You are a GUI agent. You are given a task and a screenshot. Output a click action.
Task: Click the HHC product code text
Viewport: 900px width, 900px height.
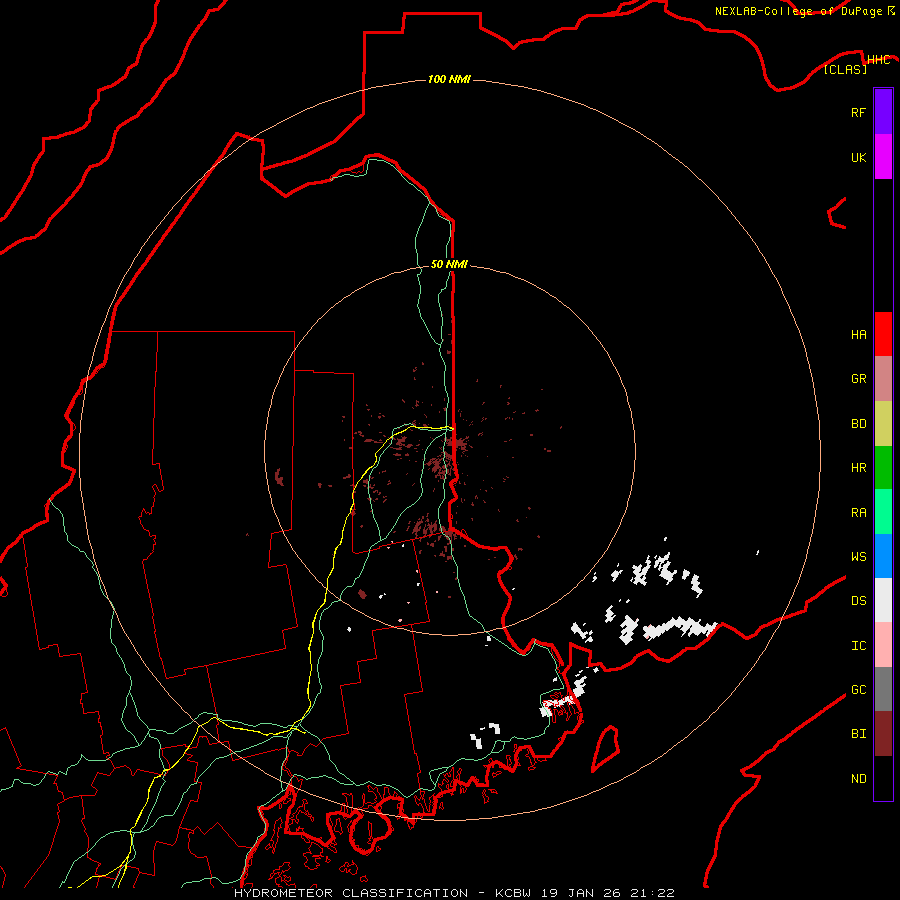pos(878,60)
